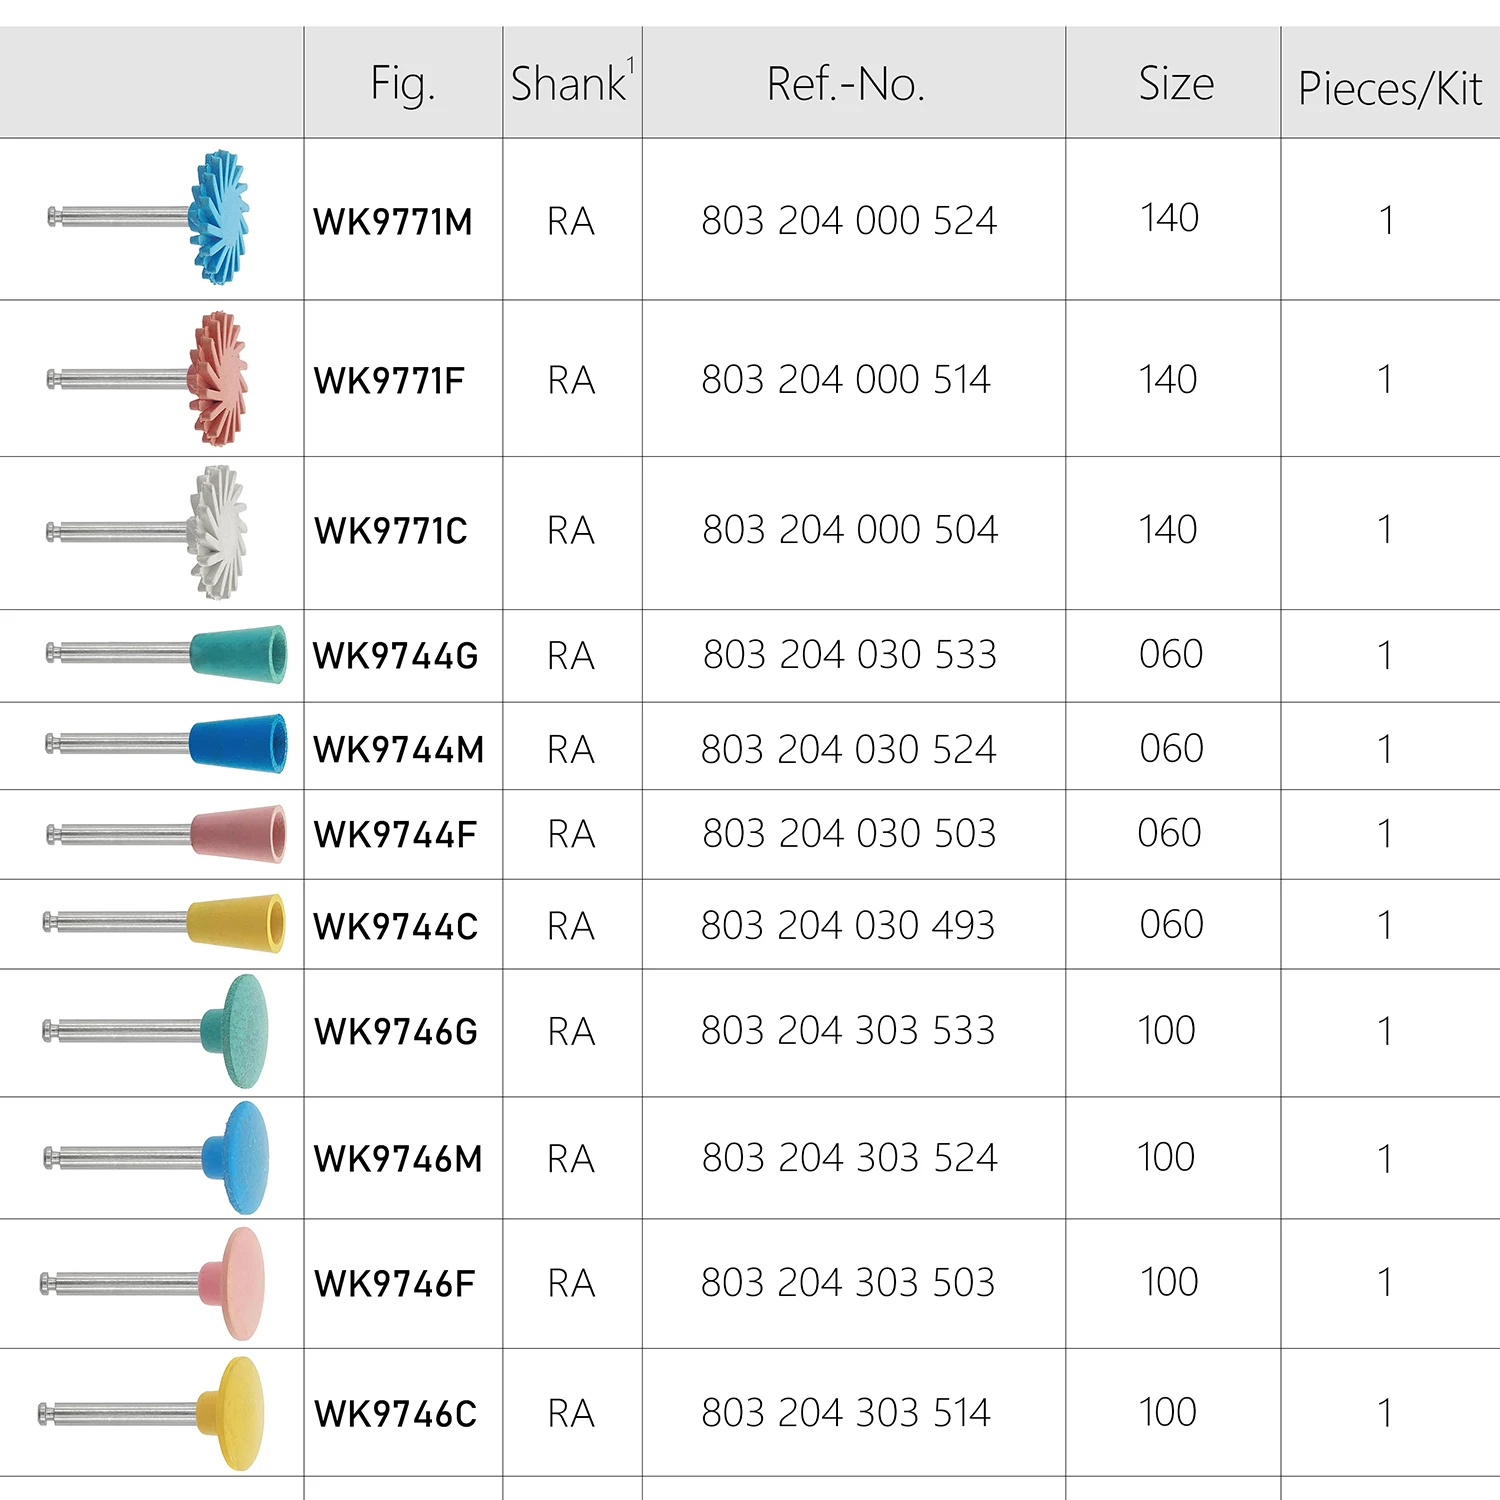Click the Pieces/Kit column header
Screen dimensions: 1500x1500
(x=1389, y=89)
